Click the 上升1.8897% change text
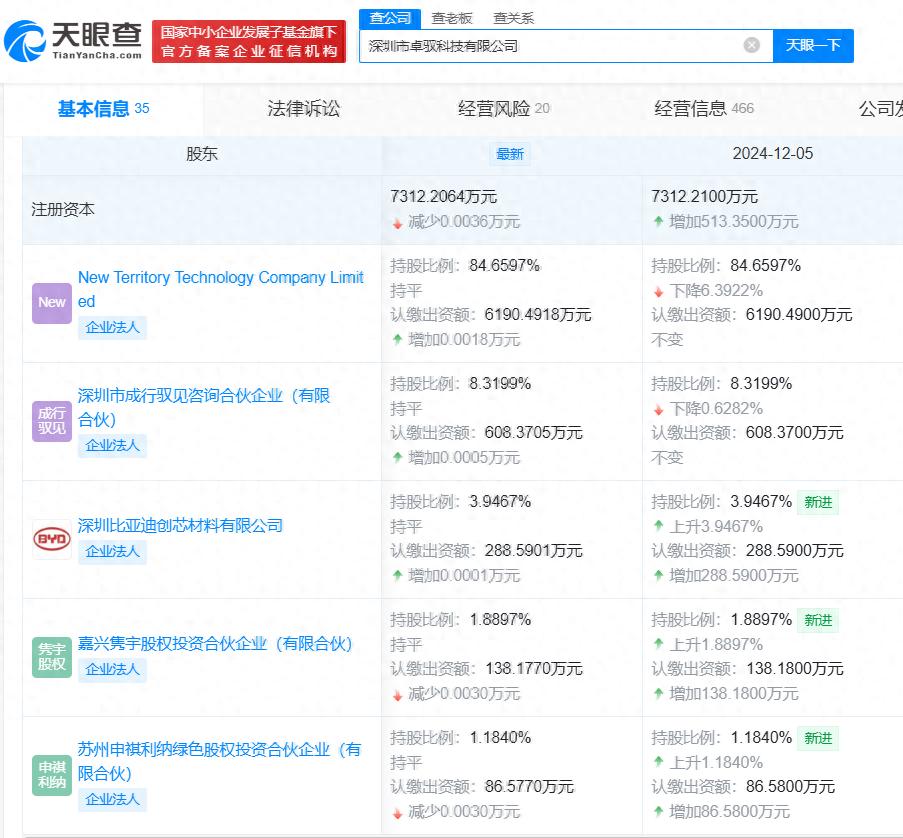The width and height of the screenshot is (903, 838). tap(716, 644)
